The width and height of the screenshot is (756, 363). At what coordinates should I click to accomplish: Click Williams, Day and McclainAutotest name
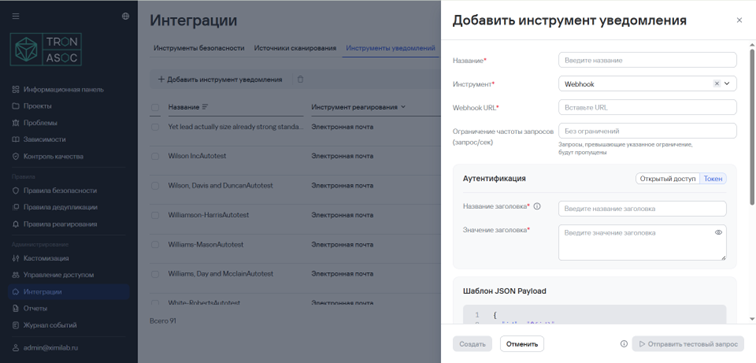coord(221,274)
